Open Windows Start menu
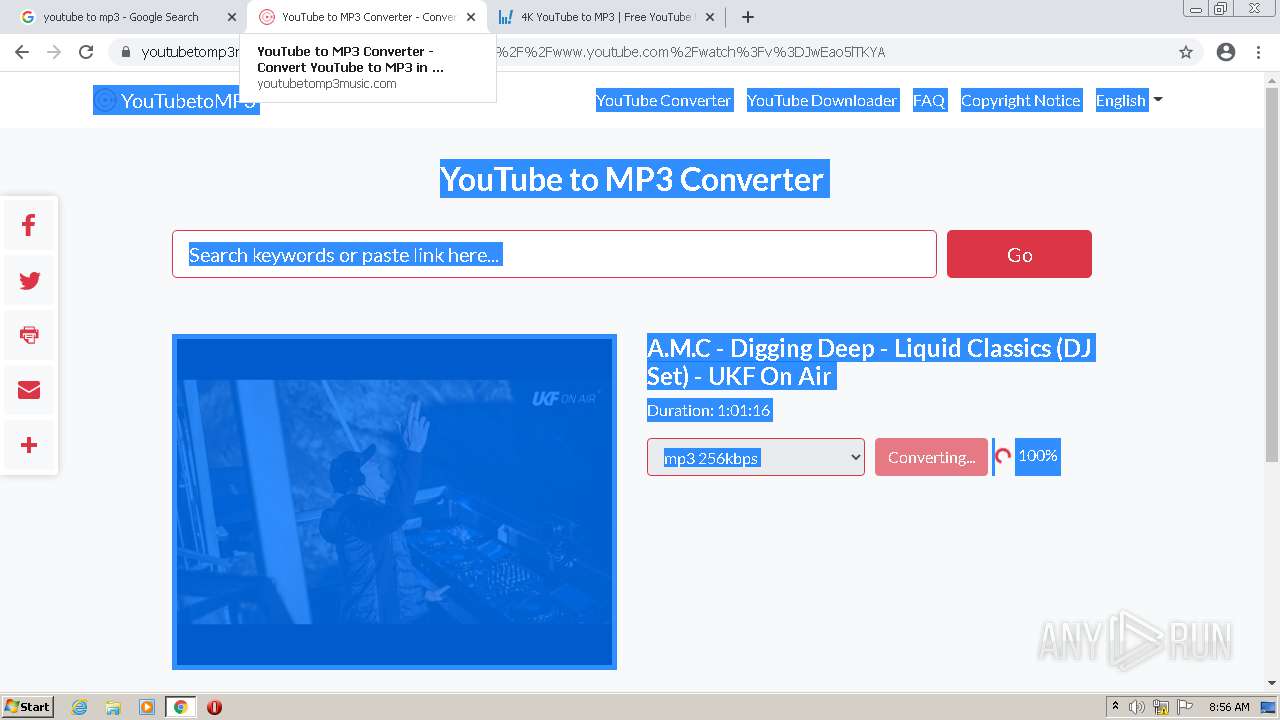This screenshot has width=1280, height=720. coord(28,707)
